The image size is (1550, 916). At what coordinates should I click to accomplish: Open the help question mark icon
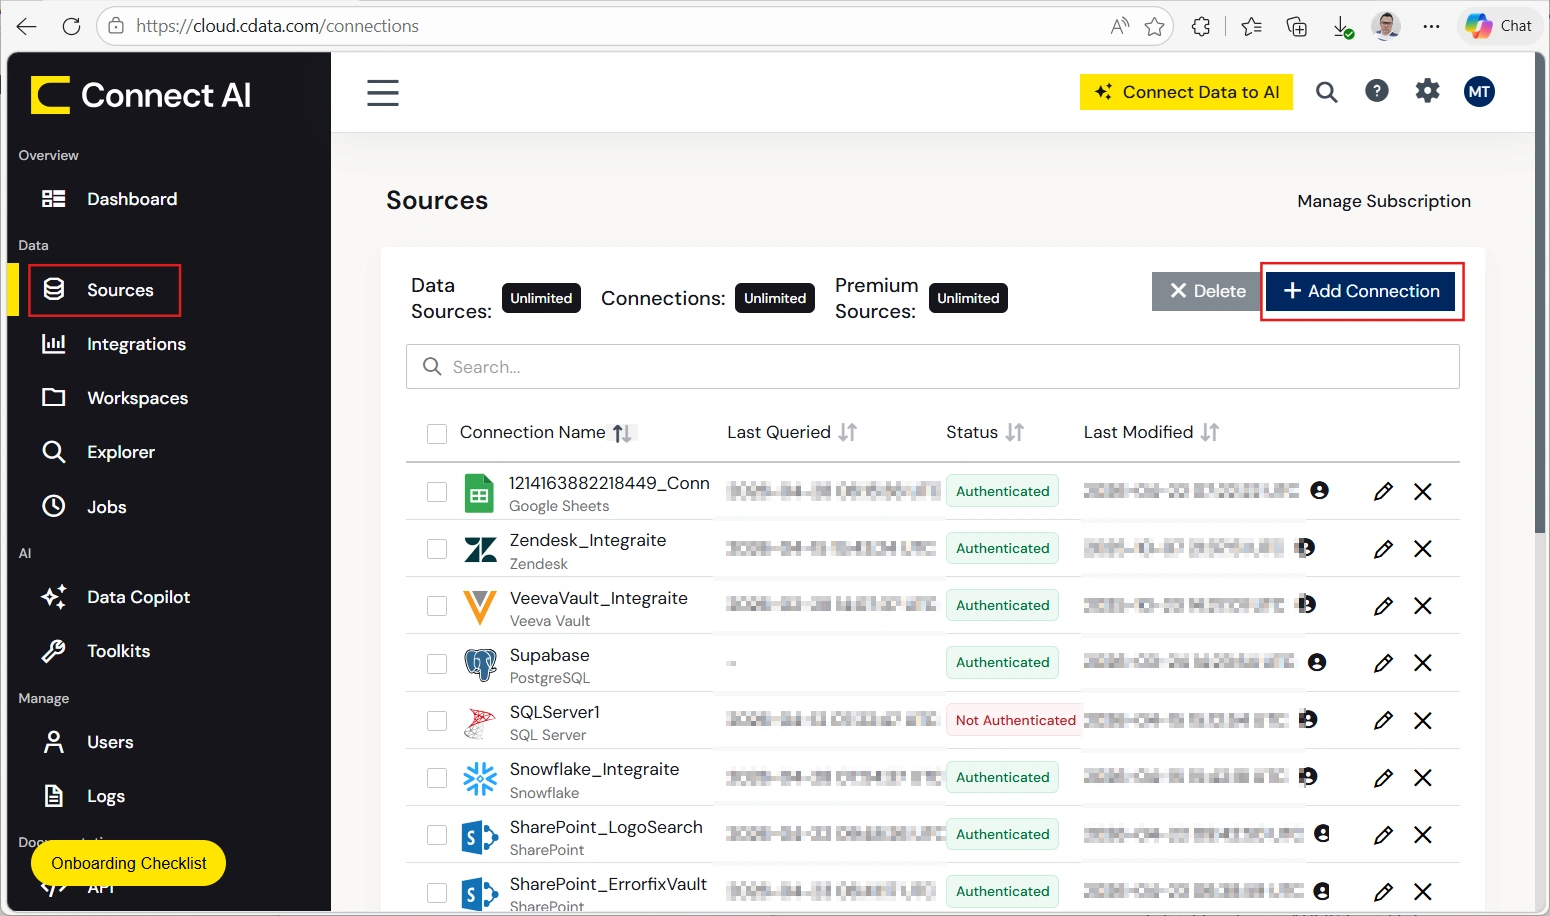pos(1377,91)
